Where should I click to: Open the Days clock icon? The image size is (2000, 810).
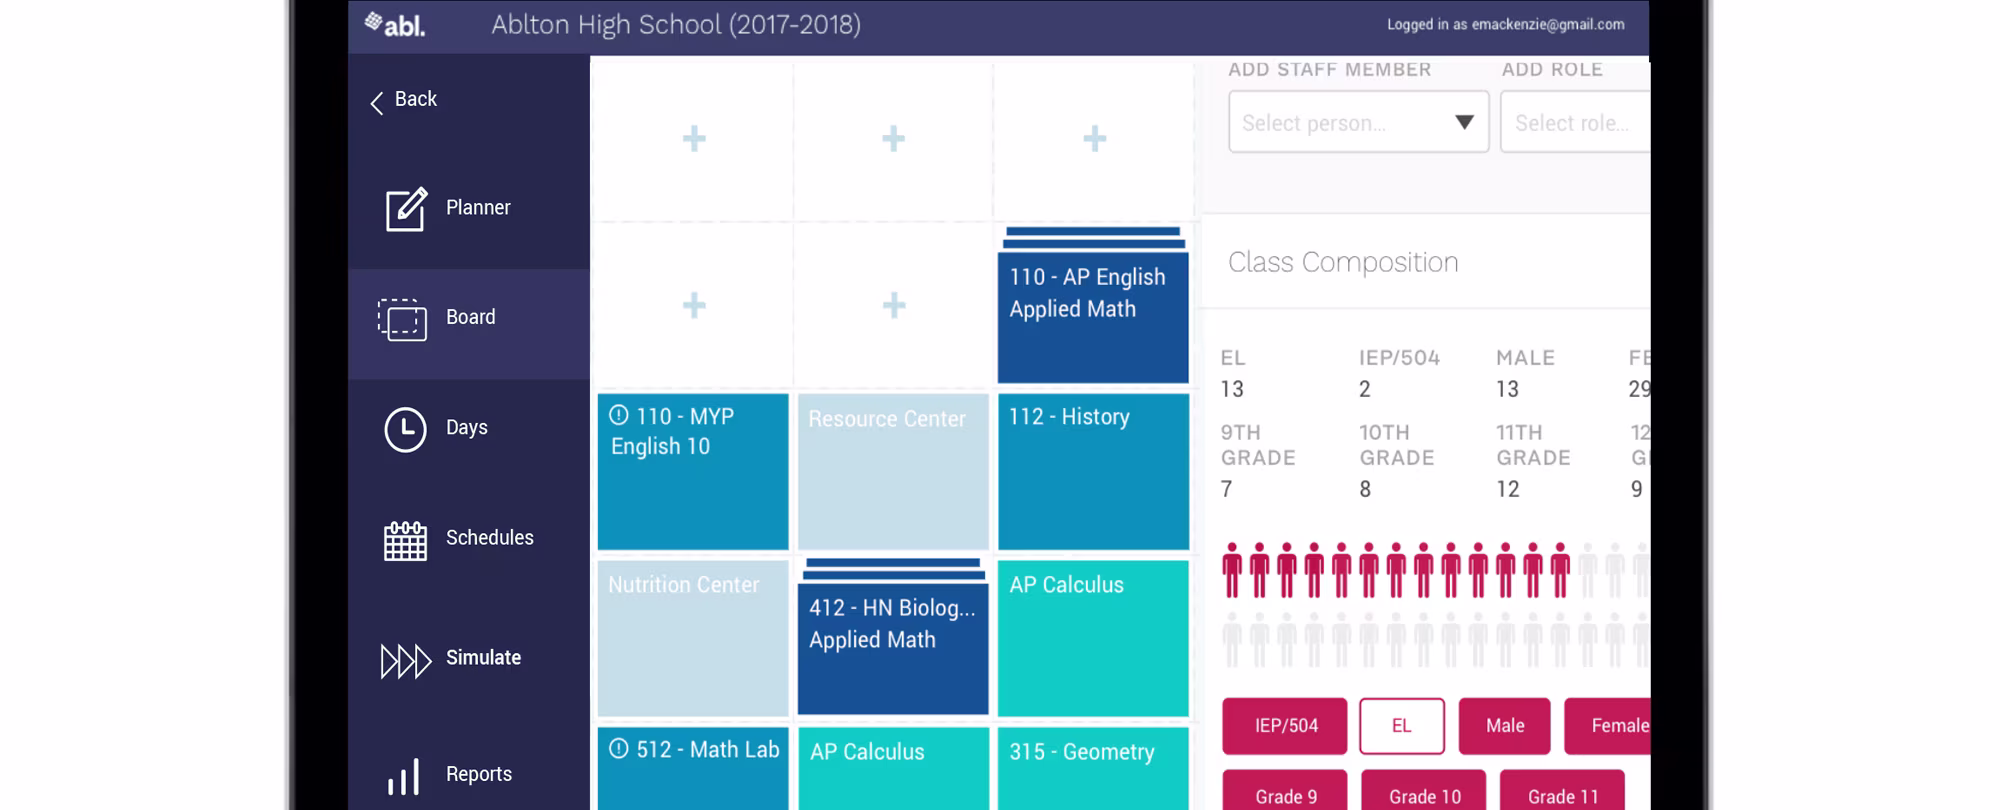[405, 429]
